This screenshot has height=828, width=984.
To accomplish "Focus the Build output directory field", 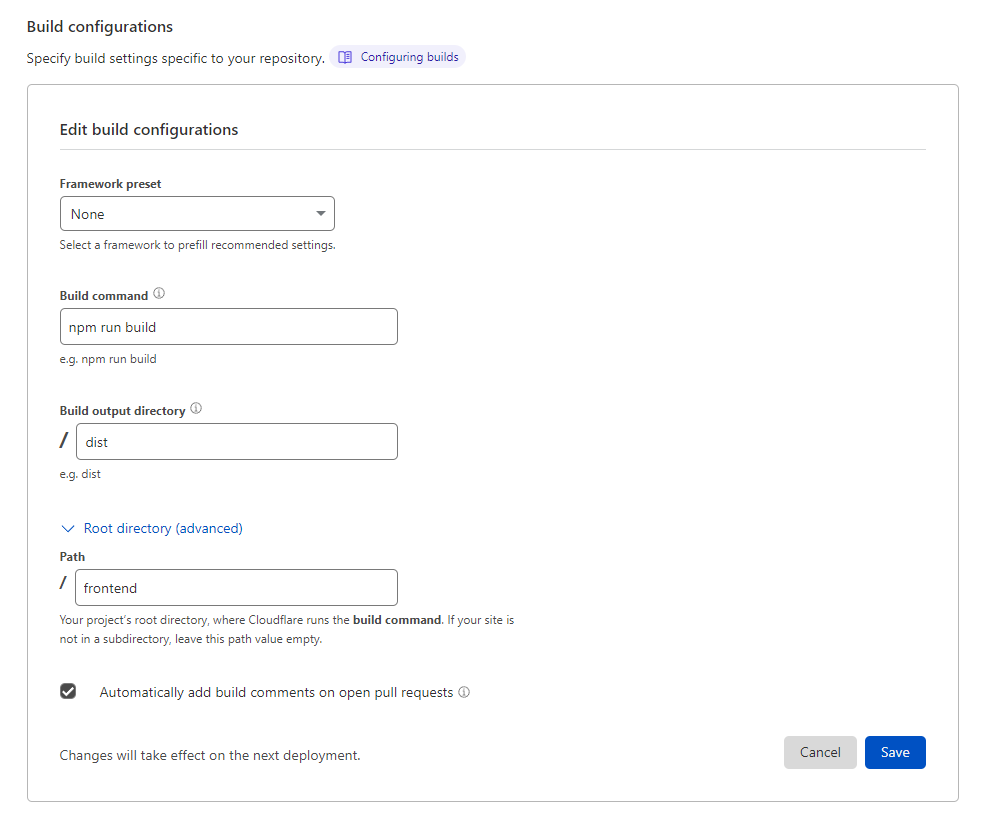I will click(x=237, y=442).
